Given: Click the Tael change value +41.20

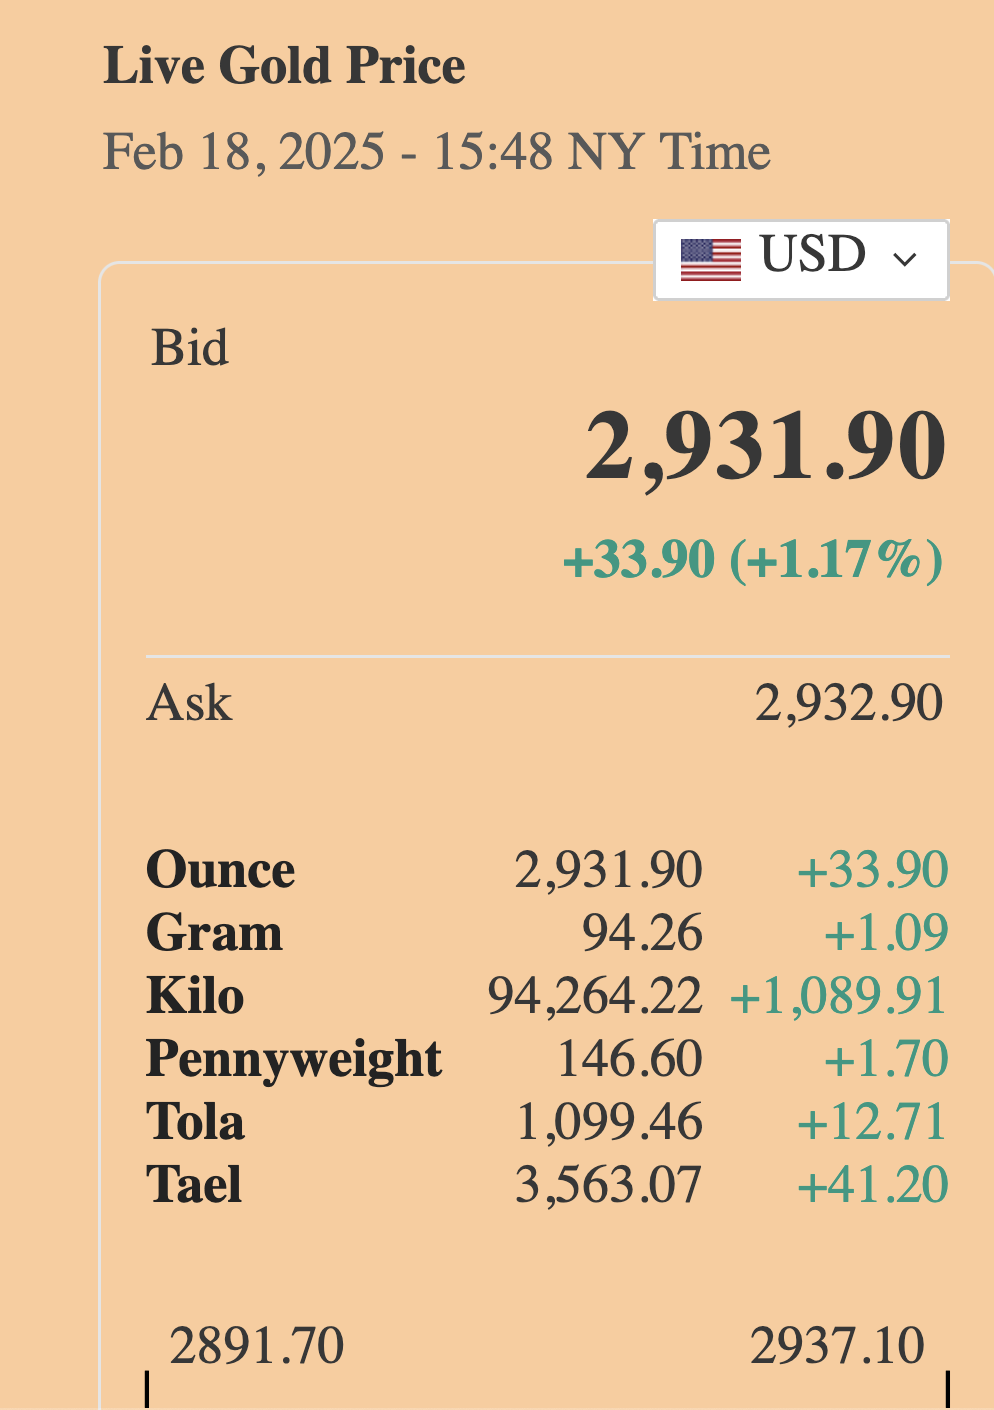Looking at the screenshot, I should [872, 1185].
